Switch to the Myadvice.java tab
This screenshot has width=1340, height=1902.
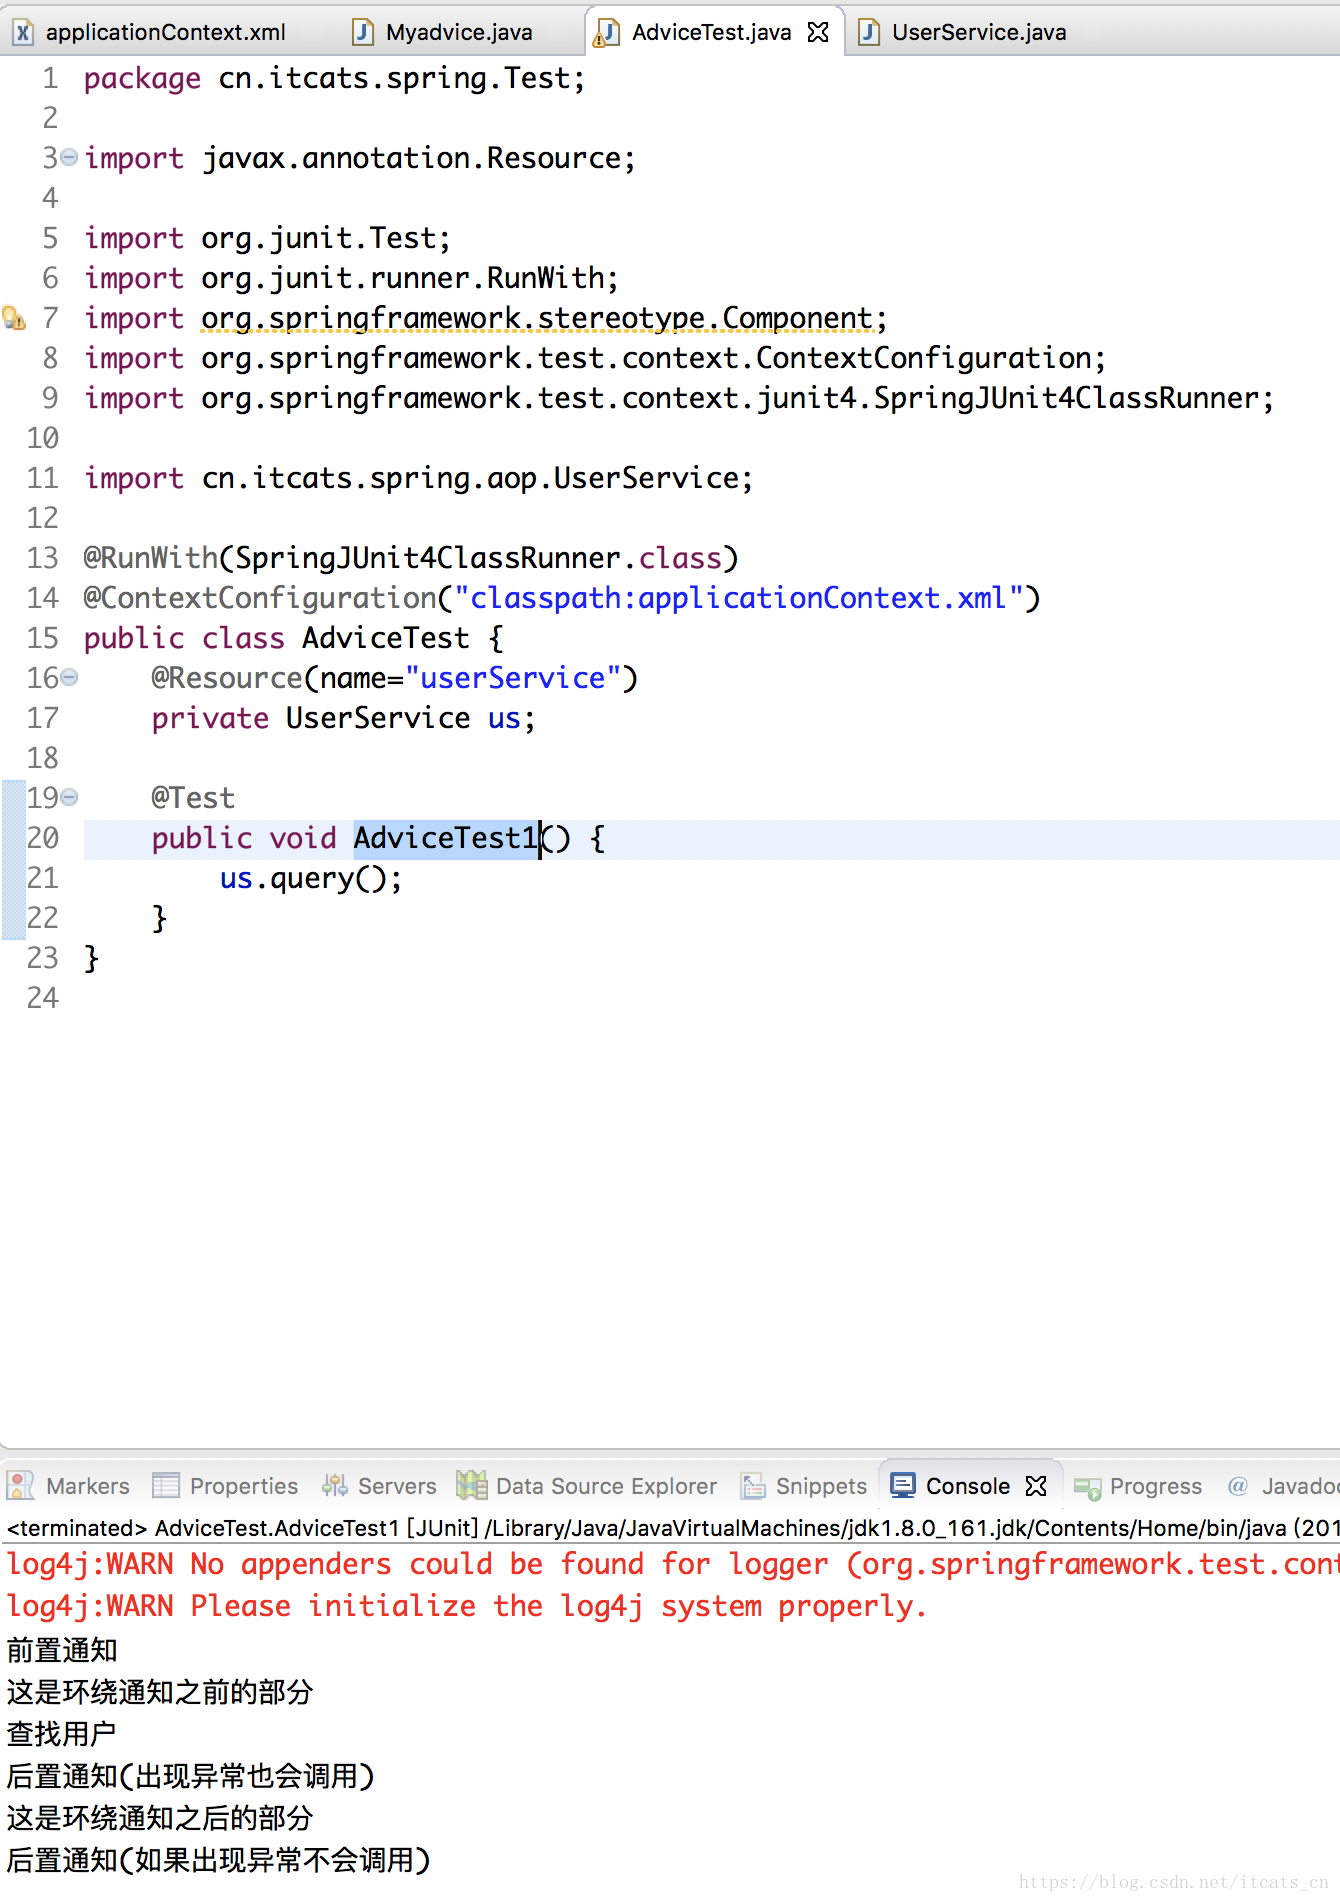[x=458, y=32]
